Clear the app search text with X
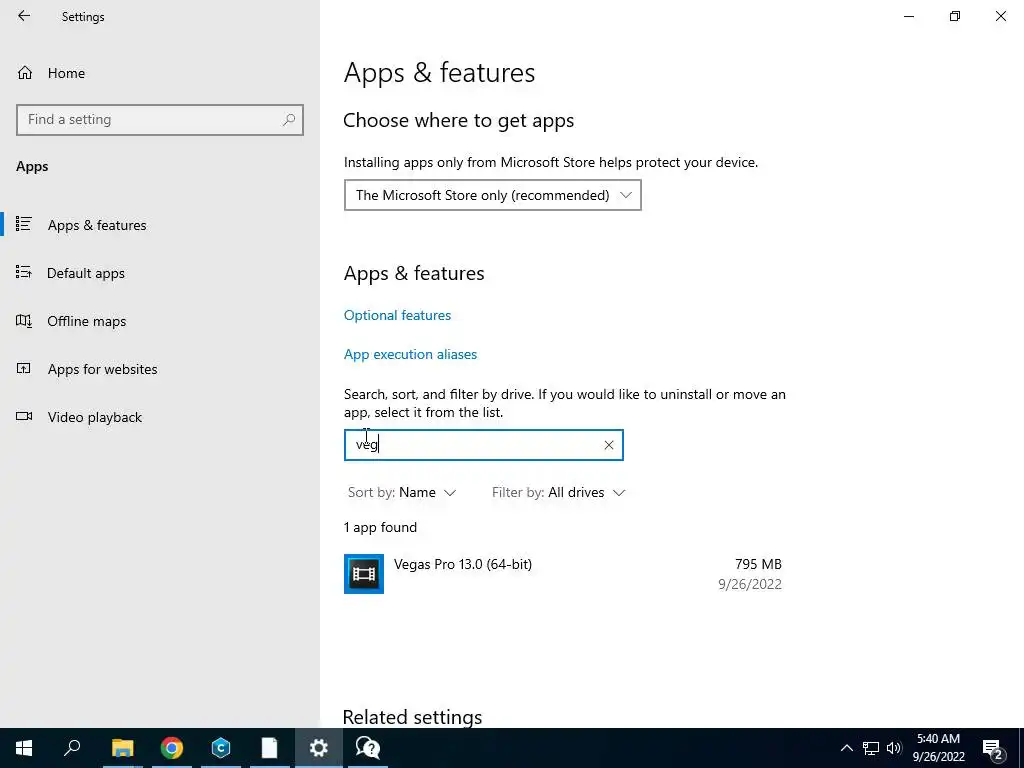 point(609,445)
